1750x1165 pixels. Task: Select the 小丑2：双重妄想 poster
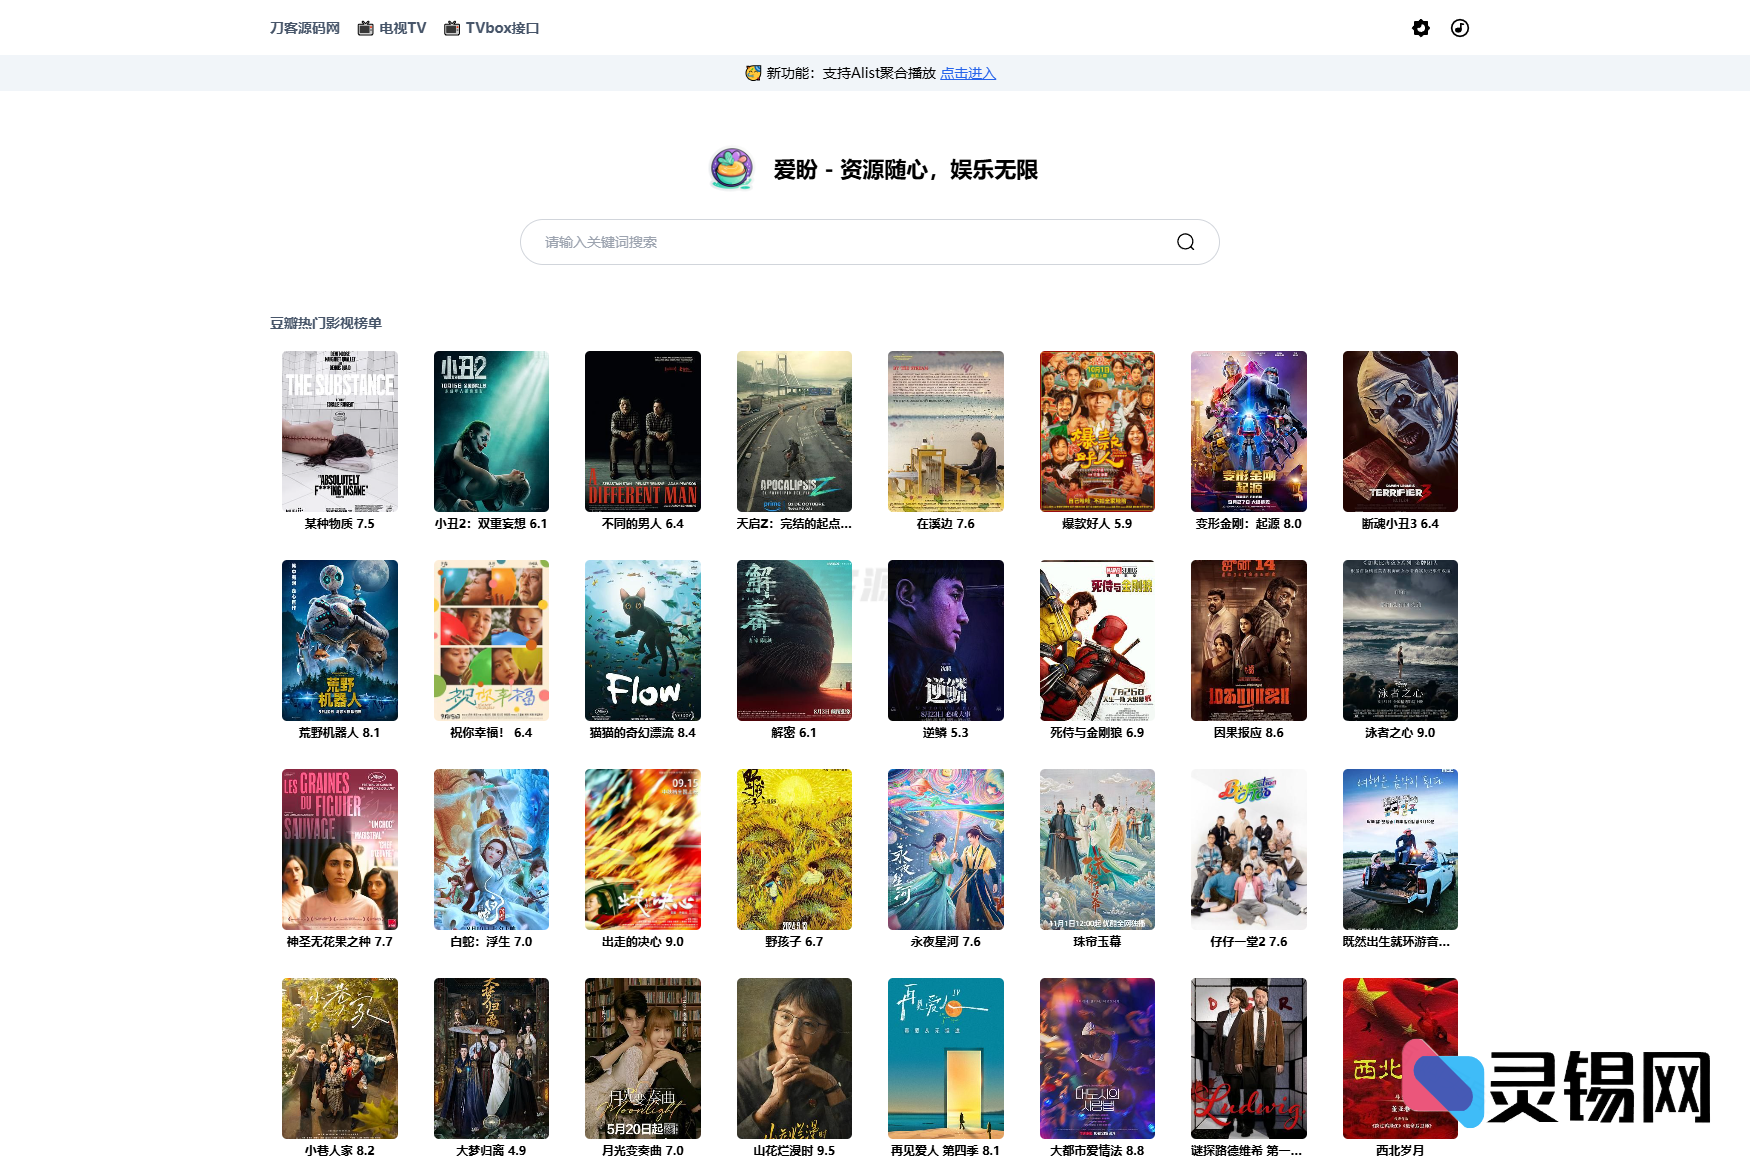(491, 431)
